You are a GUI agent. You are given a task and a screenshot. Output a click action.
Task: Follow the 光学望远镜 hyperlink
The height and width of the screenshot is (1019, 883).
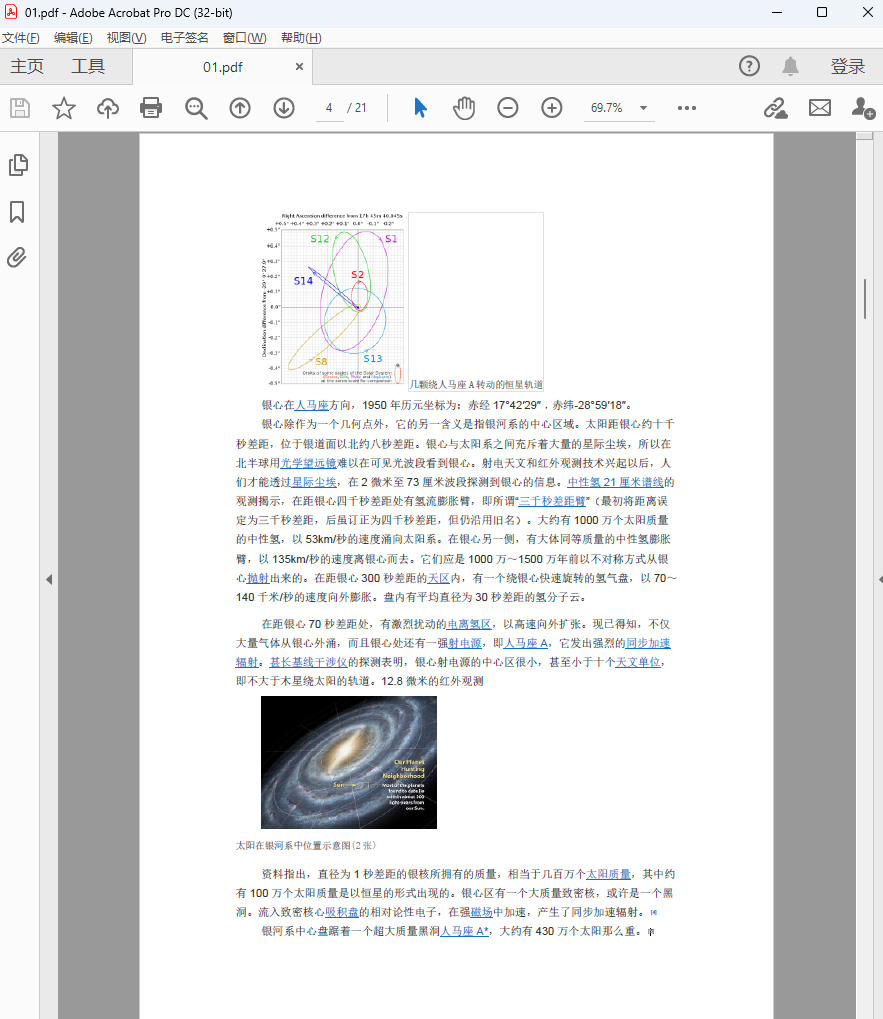click(308, 463)
